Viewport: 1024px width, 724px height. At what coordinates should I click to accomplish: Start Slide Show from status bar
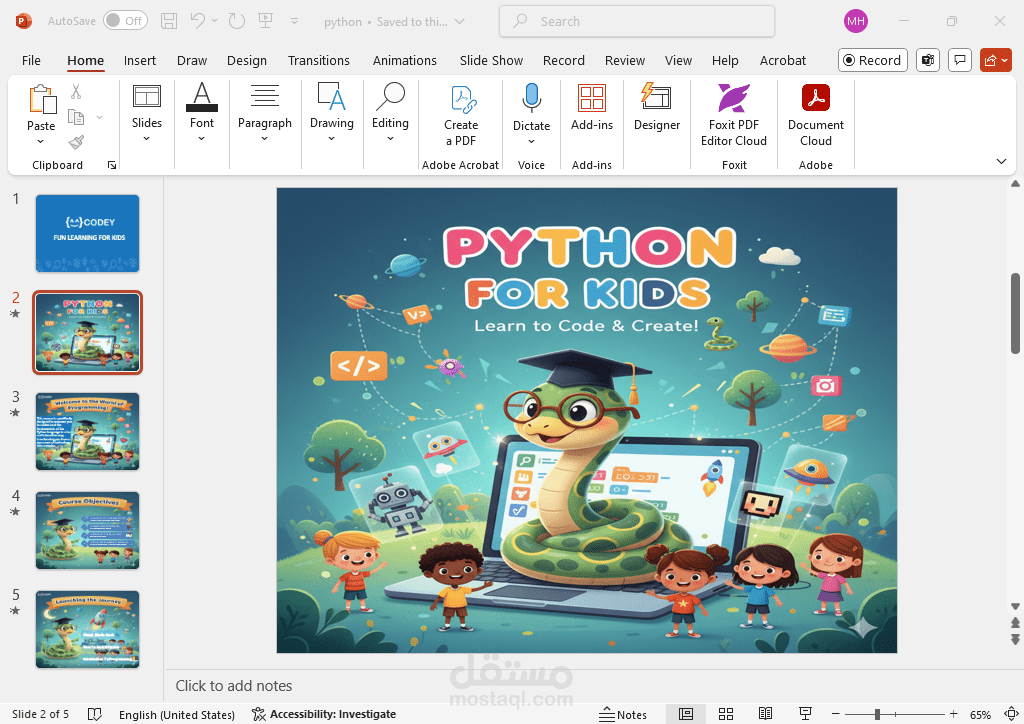click(x=805, y=714)
